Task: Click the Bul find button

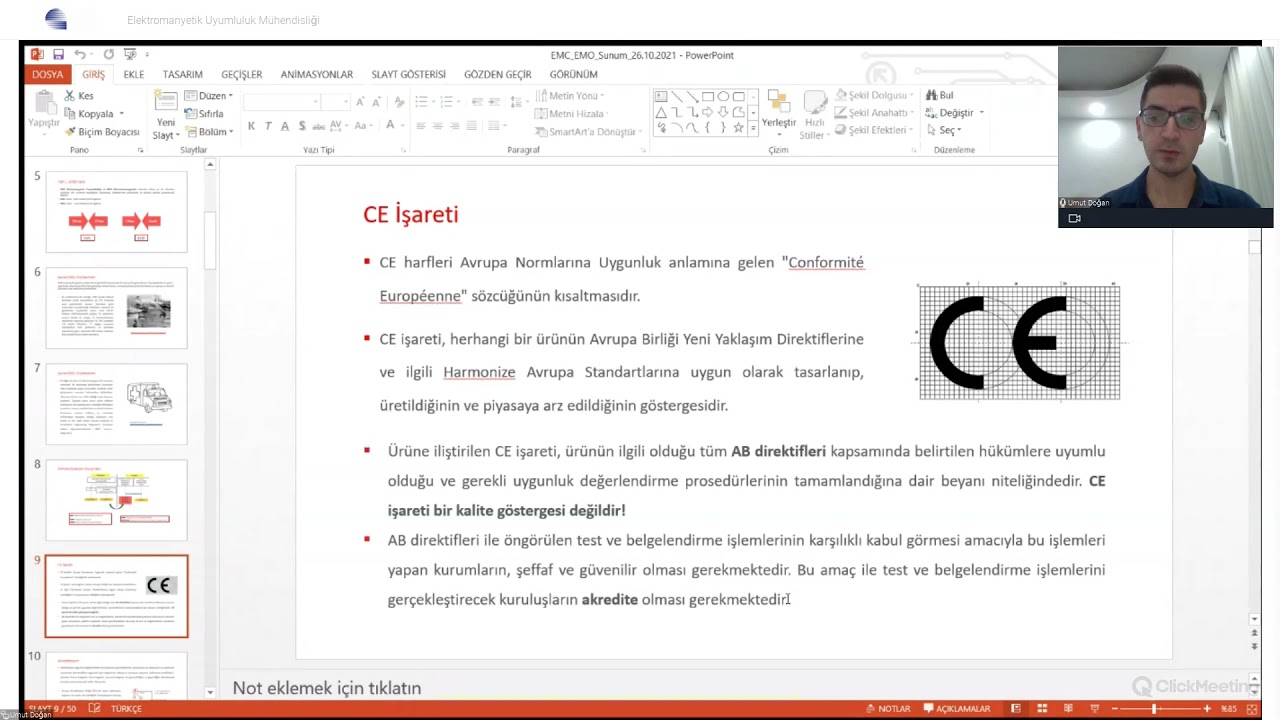Action: point(940,95)
